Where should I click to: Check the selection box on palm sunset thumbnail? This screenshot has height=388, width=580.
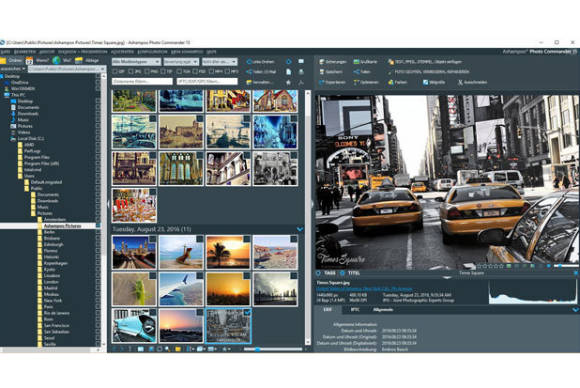point(247,239)
